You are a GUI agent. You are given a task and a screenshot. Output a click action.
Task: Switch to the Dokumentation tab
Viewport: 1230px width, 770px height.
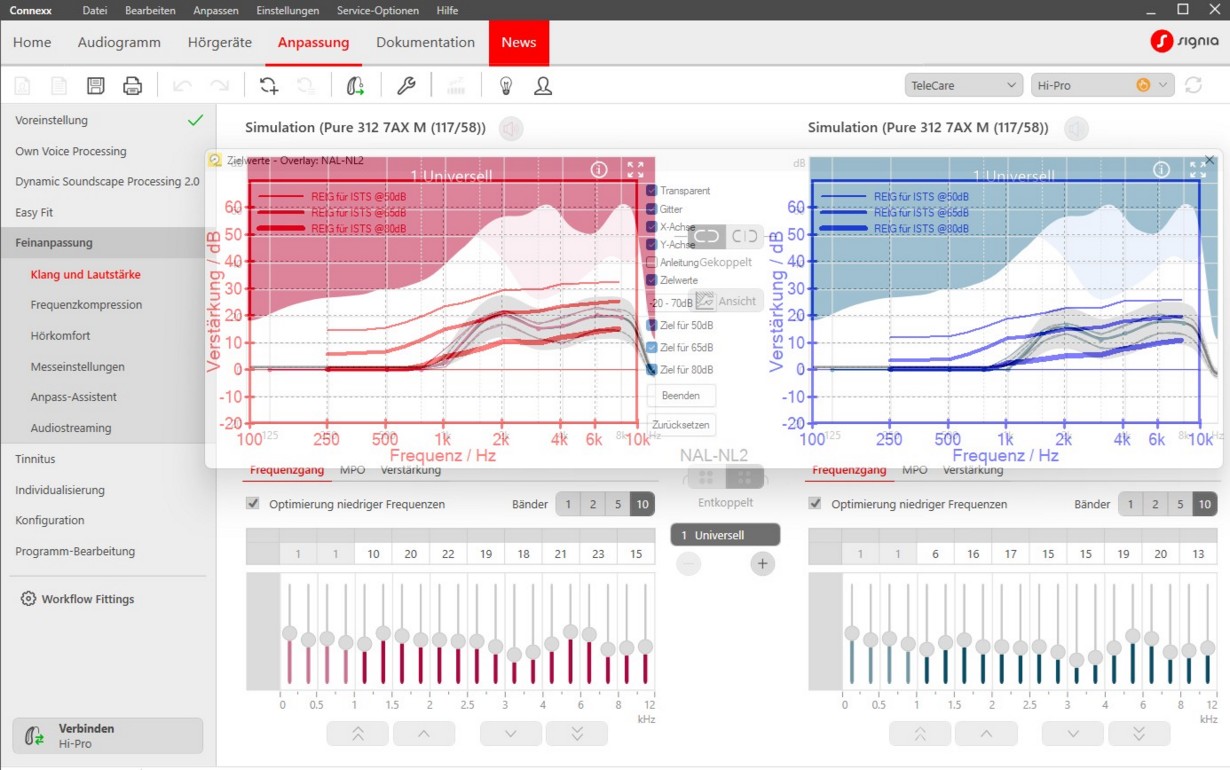(x=425, y=42)
